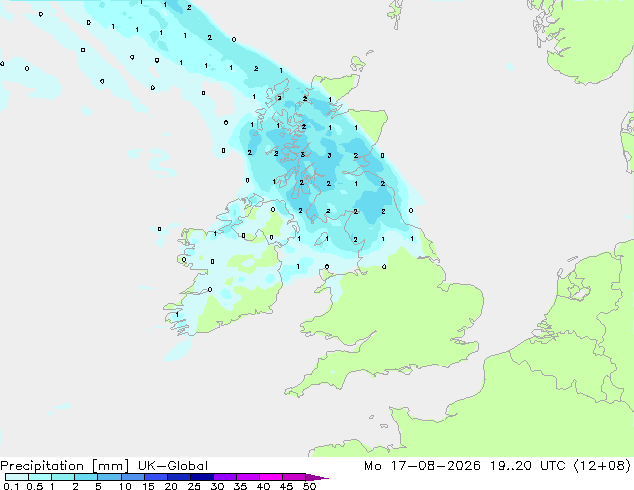The height and width of the screenshot is (490, 634).
Task: Select the 5–10 mm legend color swatch
Action: pyautogui.click(x=109, y=477)
